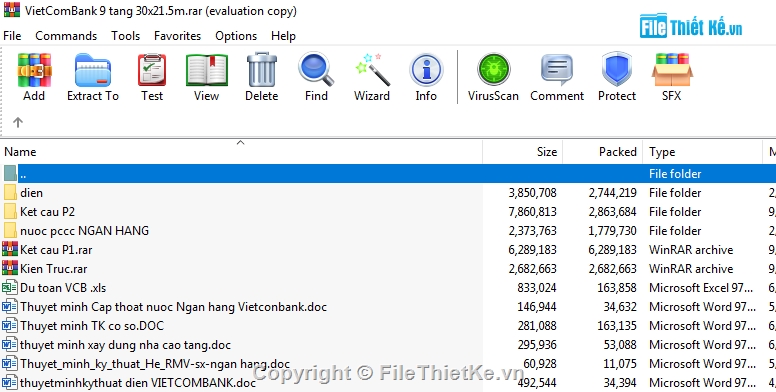Open the File menu
The height and width of the screenshot is (392, 776).
(12, 36)
